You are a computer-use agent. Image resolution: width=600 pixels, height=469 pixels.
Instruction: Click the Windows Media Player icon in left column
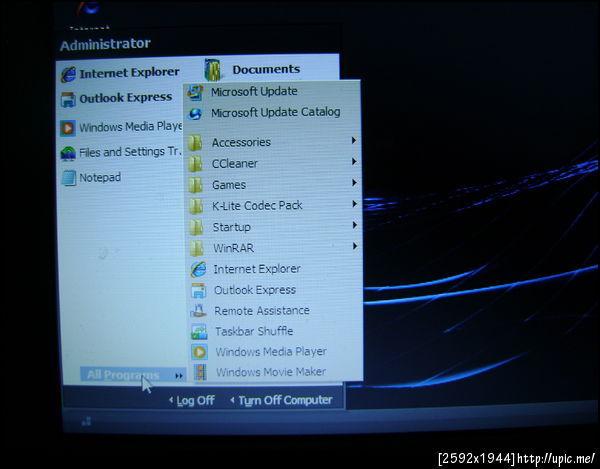click(68, 128)
